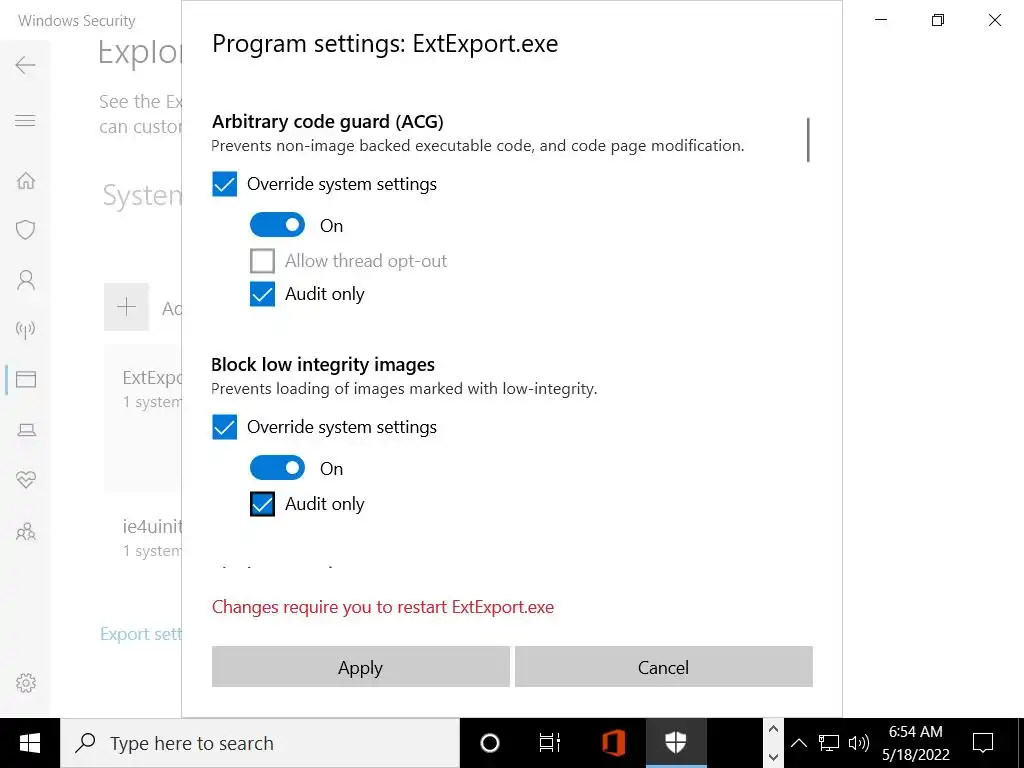Open Settings gear icon in sidebar
This screenshot has height=768, width=1024.
(25, 683)
